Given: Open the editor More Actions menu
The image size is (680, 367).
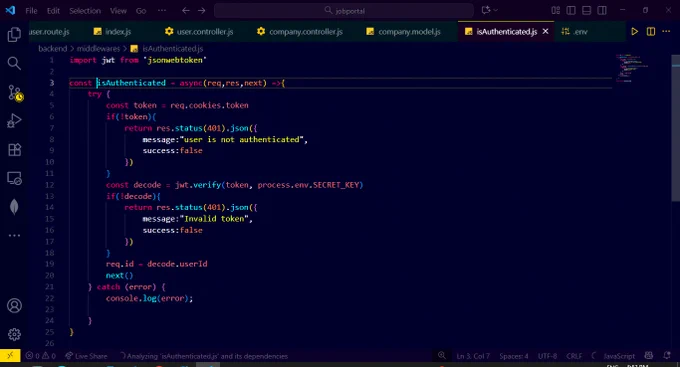Looking at the screenshot, I should point(666,31).
